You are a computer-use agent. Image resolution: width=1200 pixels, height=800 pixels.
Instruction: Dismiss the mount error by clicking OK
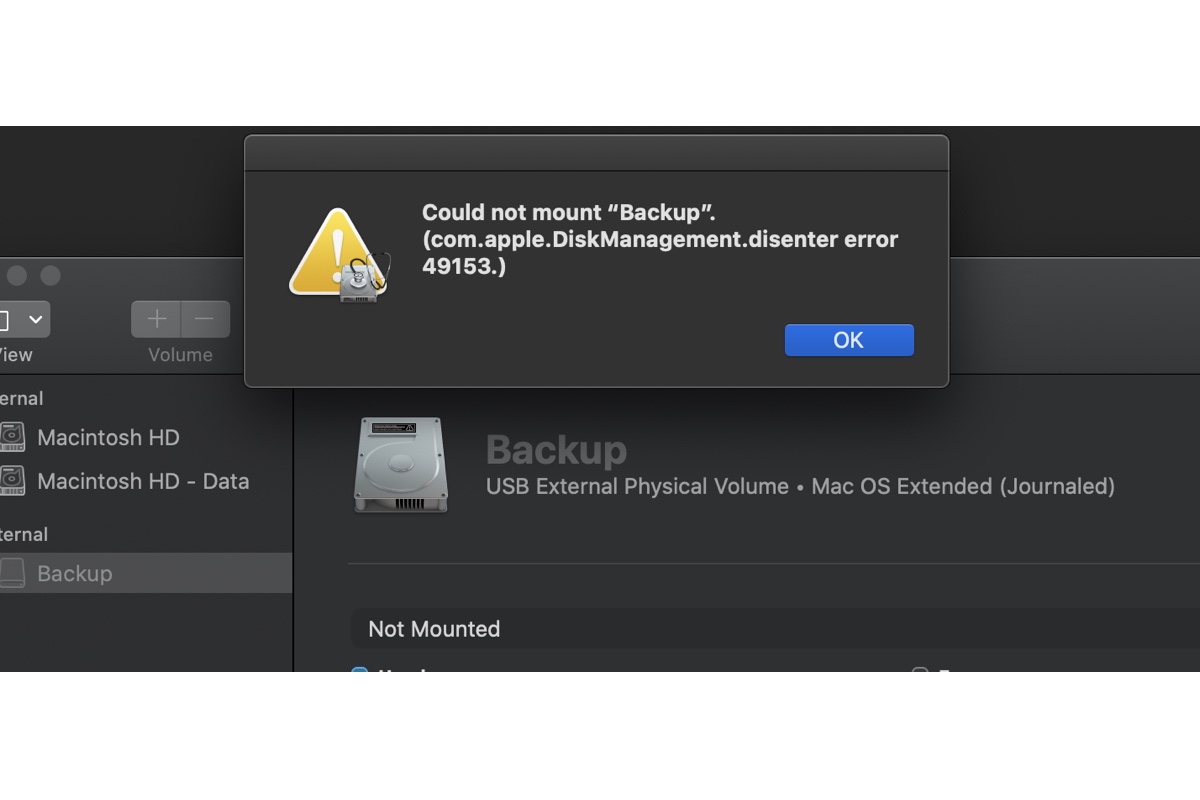[848, 340]
